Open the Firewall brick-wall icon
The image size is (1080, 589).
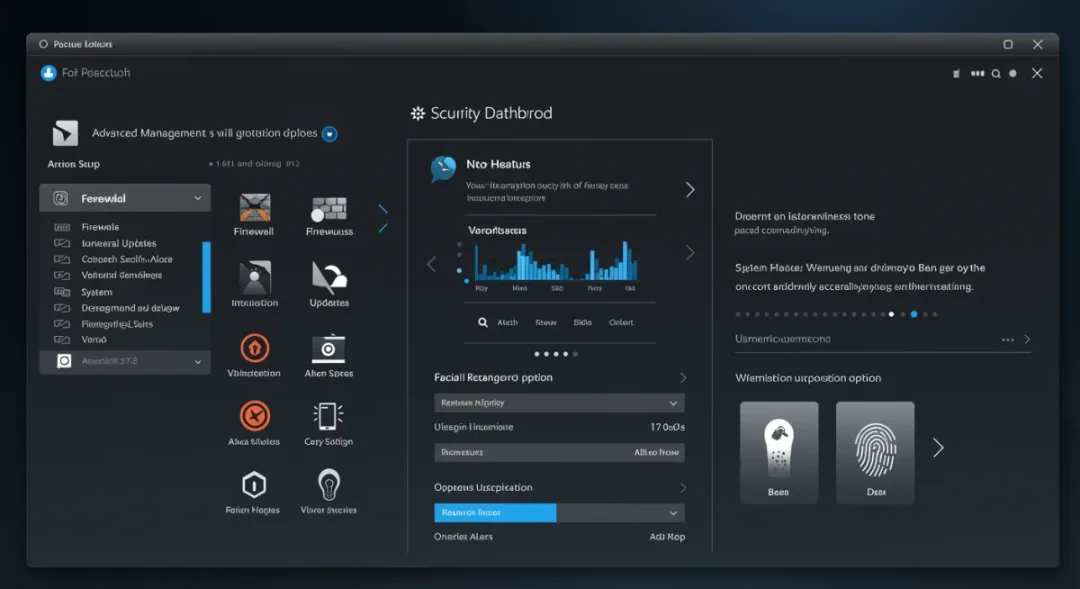coord(255,207)
